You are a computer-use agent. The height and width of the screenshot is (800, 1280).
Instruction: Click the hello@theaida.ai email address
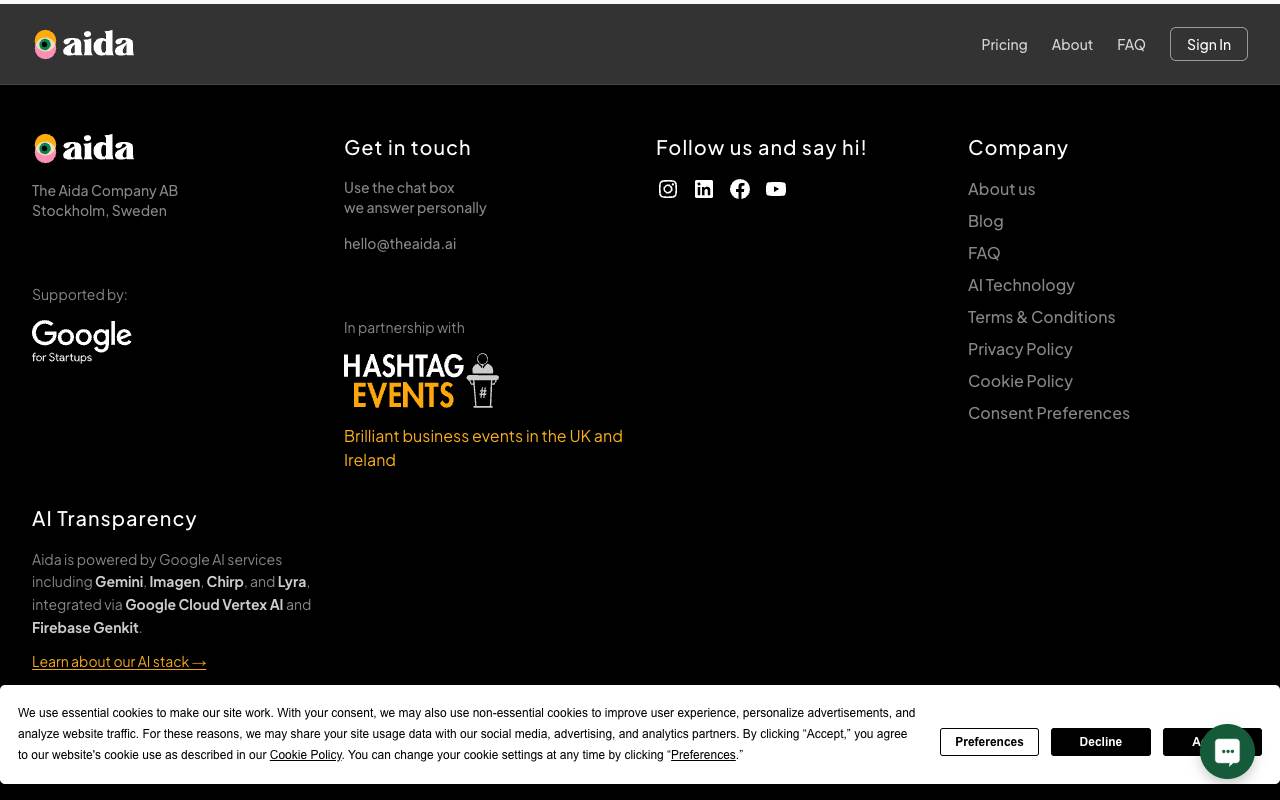pyautogui.click(x=400, y=243)
